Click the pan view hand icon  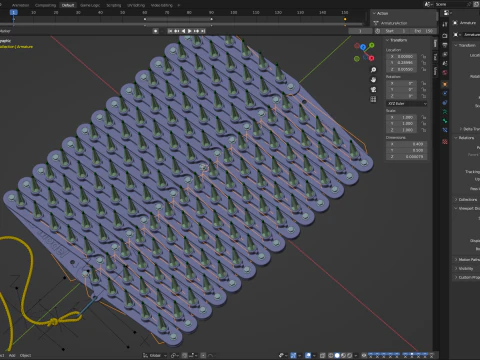pyautogui.click(x=373, y=80)
